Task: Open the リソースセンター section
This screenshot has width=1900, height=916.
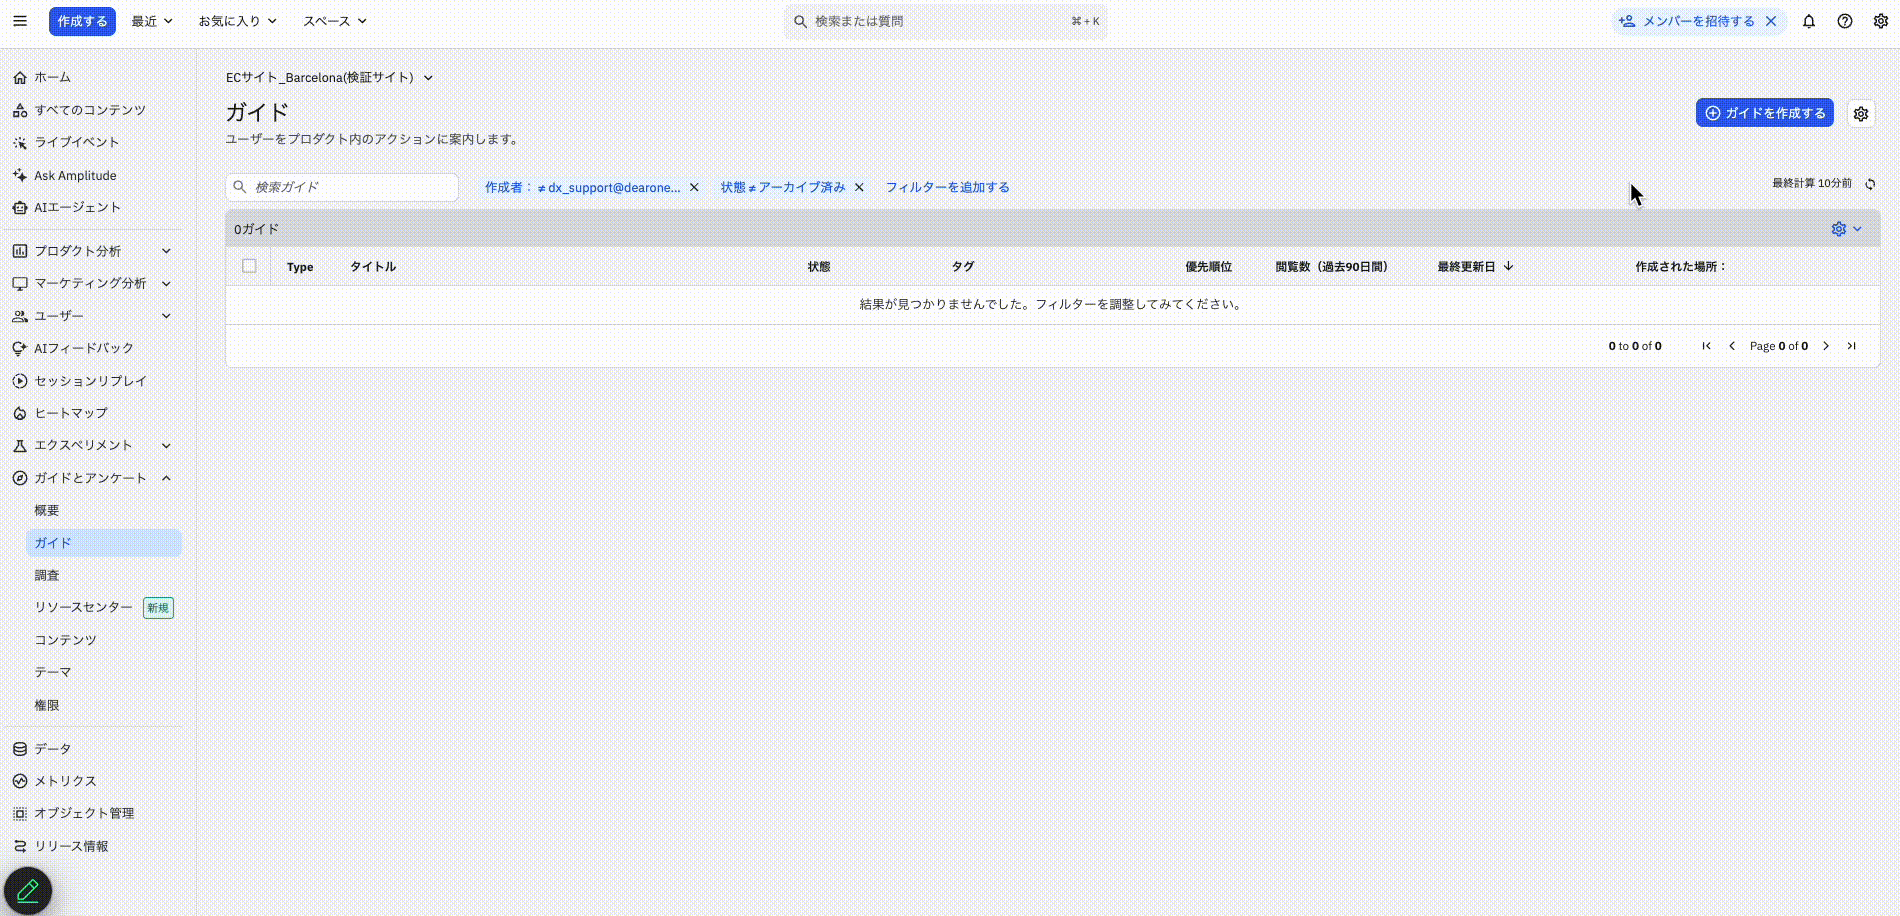Action: 83,607
